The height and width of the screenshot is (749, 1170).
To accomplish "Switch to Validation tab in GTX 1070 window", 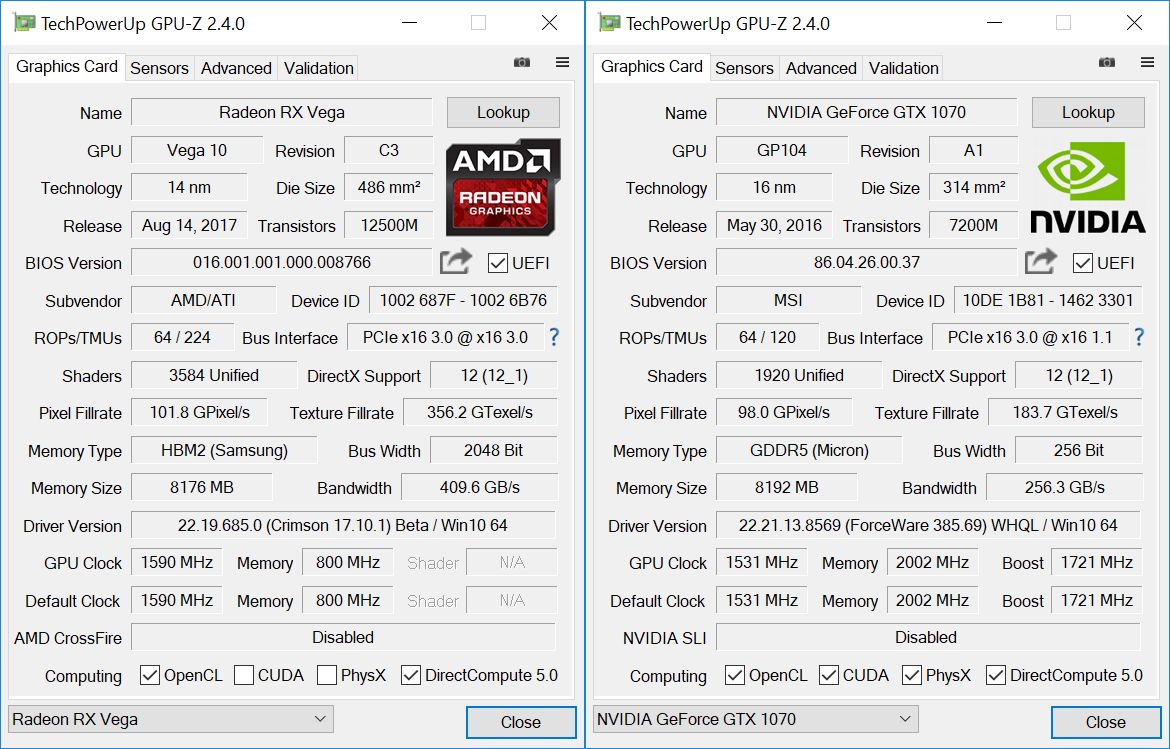I will click(x=904, y=68).
